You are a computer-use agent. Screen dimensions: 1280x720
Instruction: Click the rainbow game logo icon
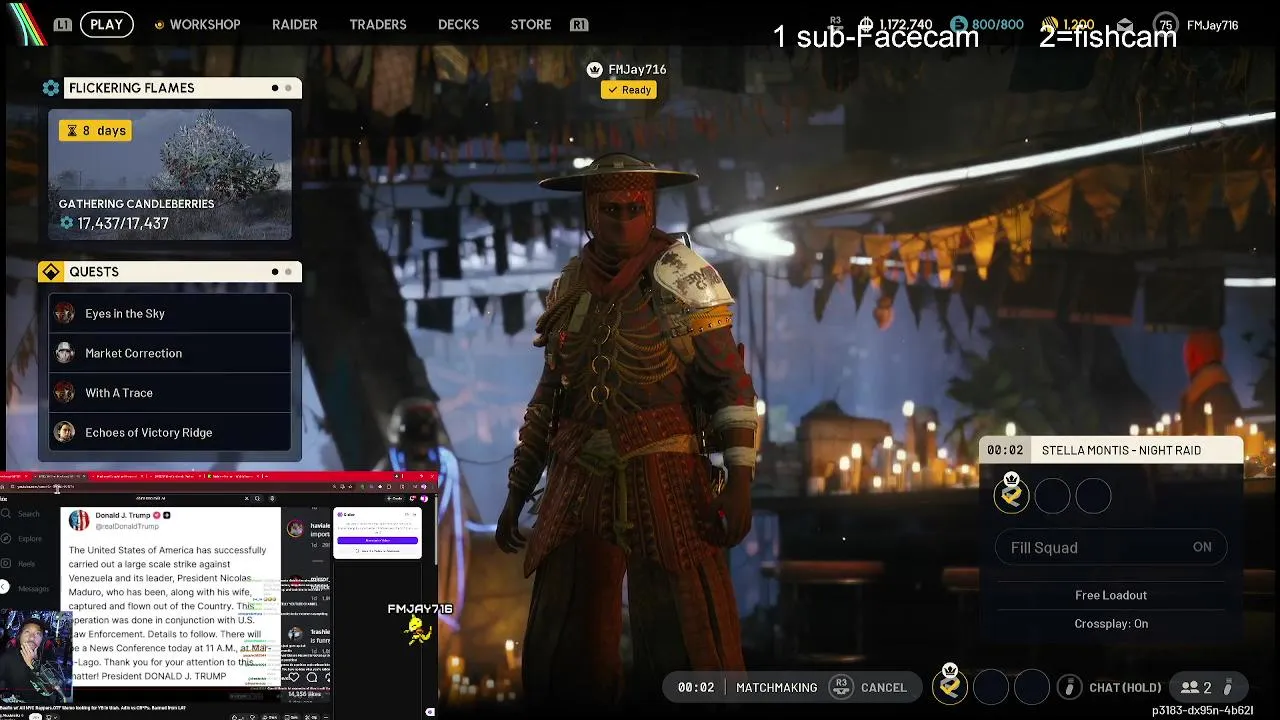click(x=28, y=24)
